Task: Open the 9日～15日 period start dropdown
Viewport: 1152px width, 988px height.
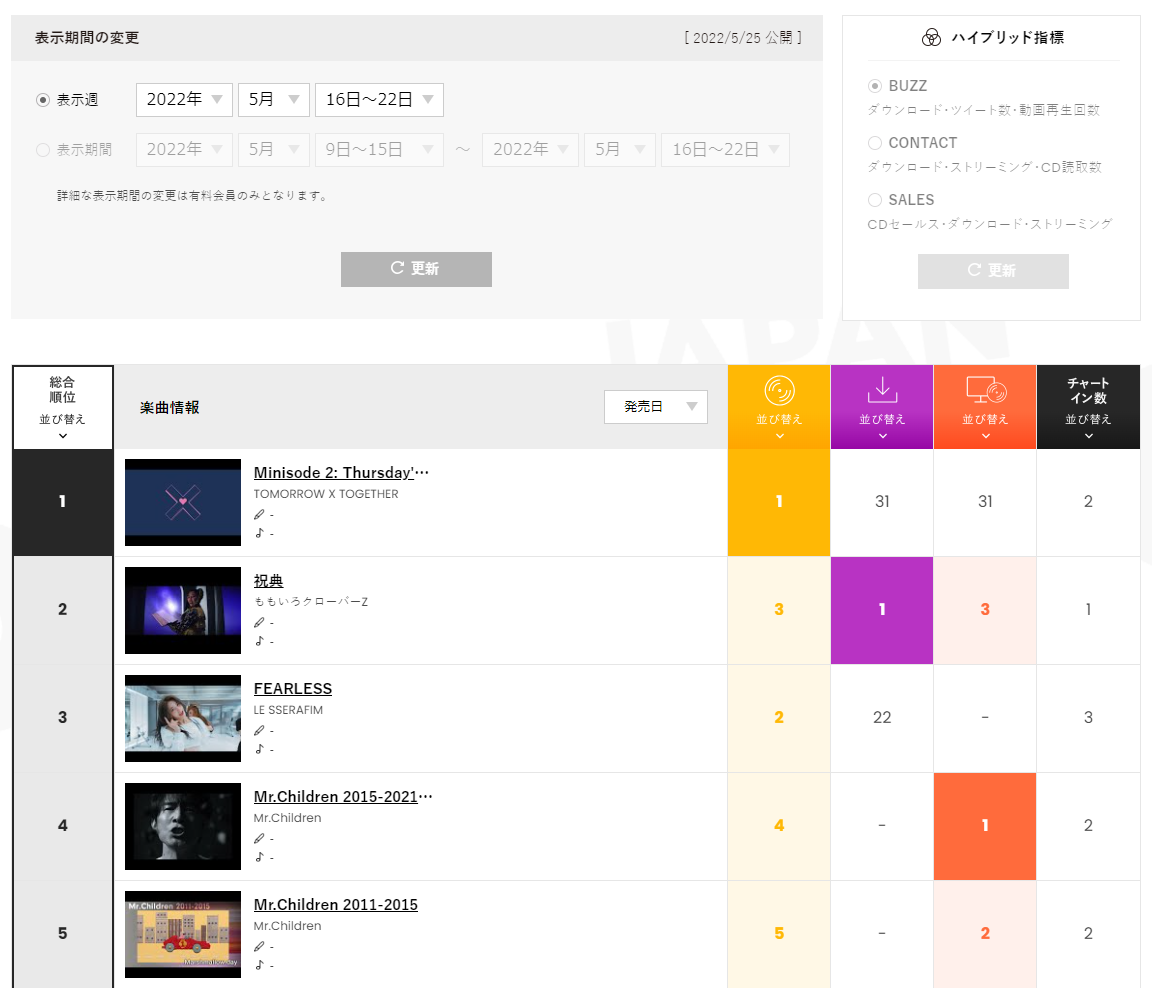Action: point(379,150)
